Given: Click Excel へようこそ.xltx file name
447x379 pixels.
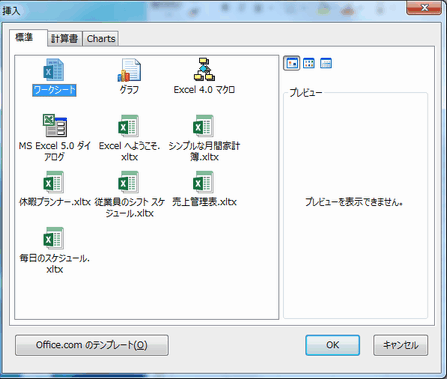Looking at the screenshot, I should (129, 151).
